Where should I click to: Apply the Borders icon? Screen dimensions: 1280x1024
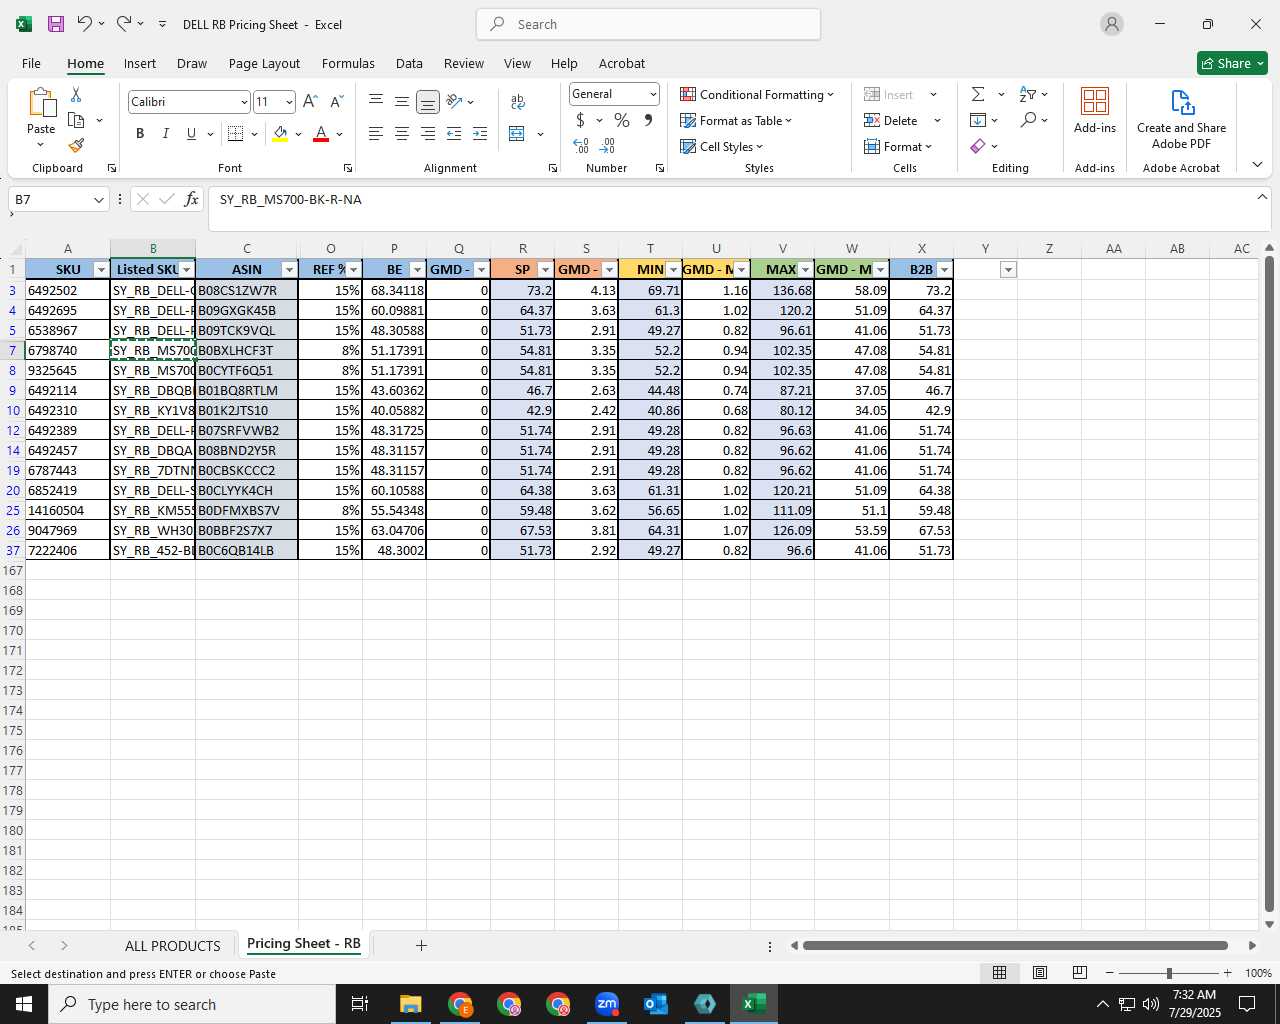click(x=236, y=134)
